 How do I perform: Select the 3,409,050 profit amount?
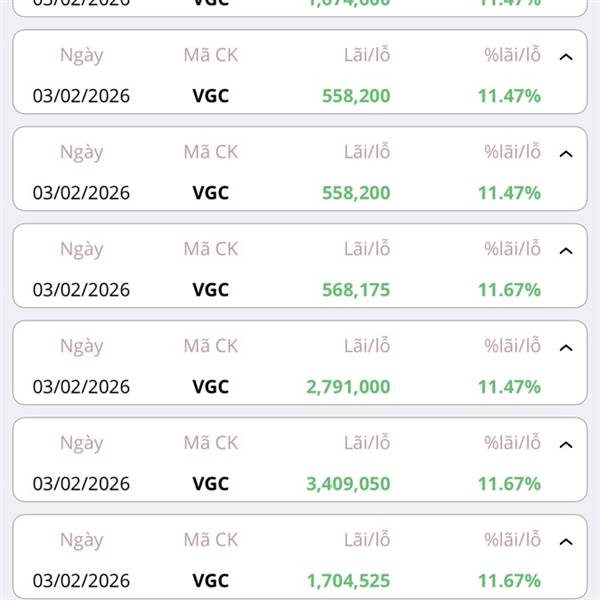[348, 484]
